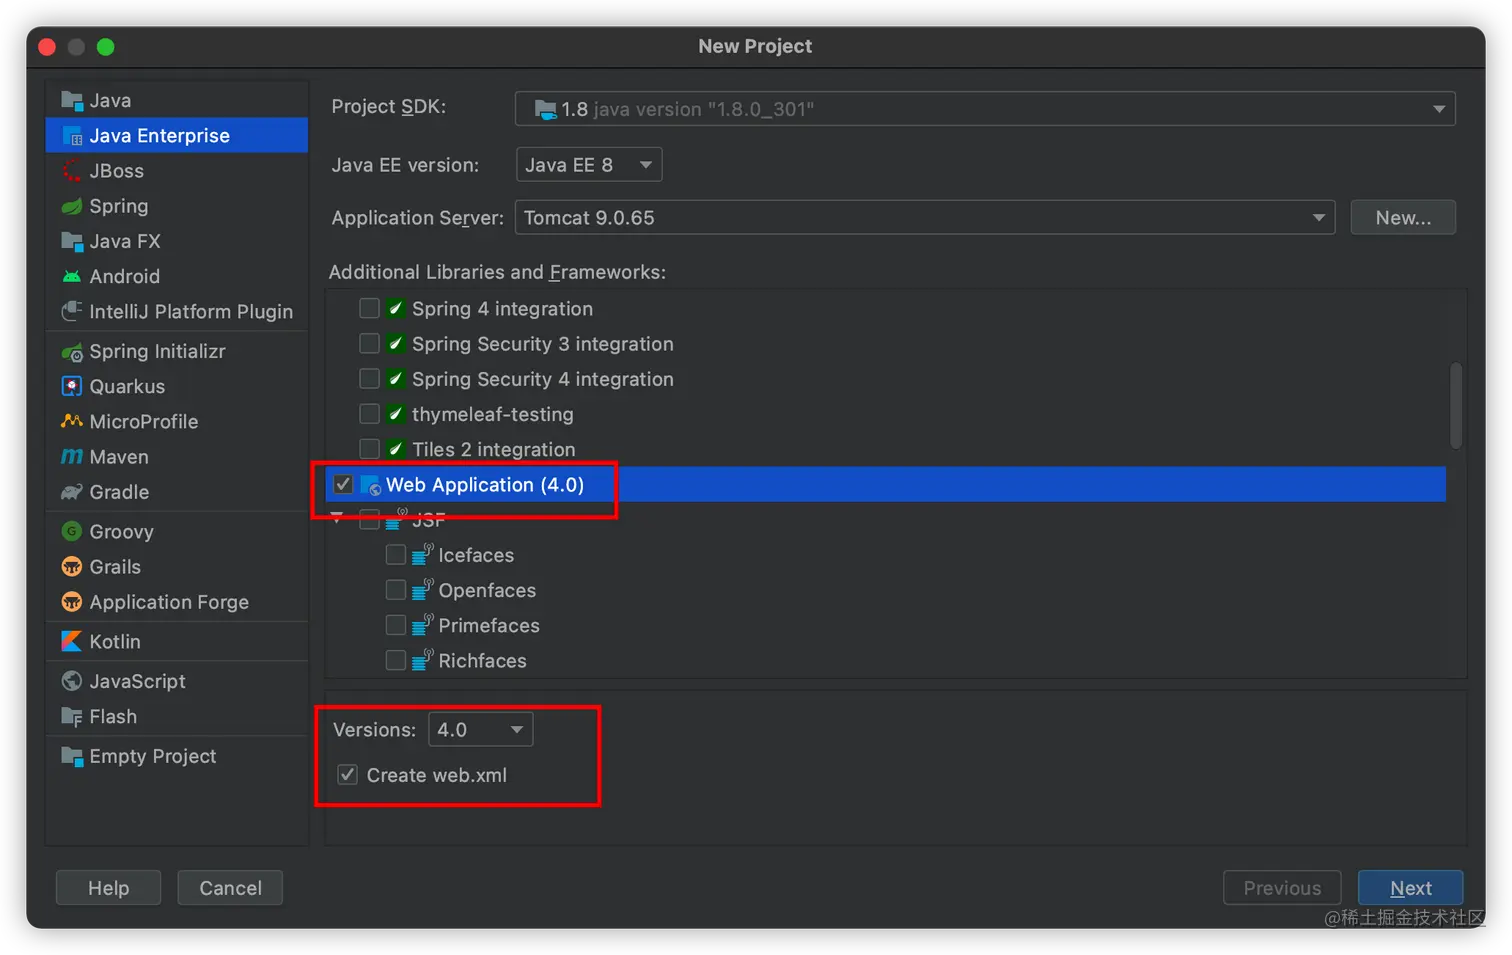Select the Kotlin project type
The image size is (1512, 955).
pyautogui.click(x=177, y=641)
